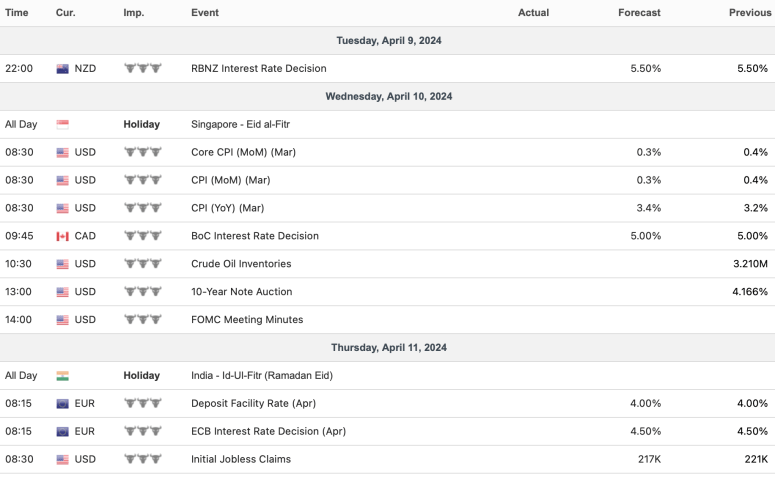Click the India flag in the holiday row

click(63, 376)
